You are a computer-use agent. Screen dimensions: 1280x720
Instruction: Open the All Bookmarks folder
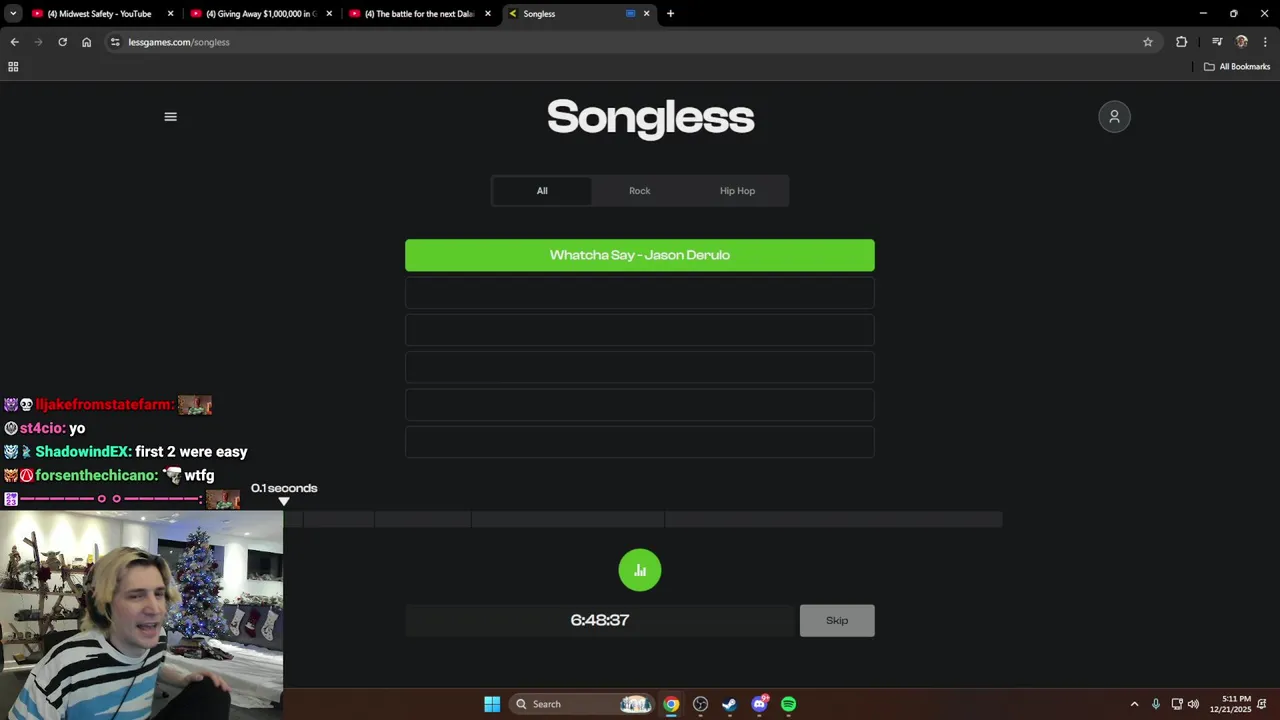tap(1237, 67)
